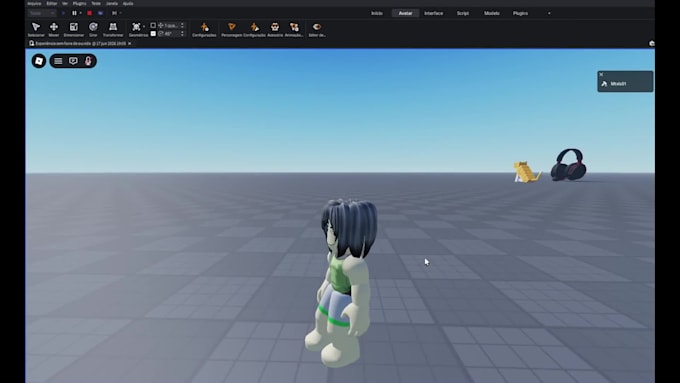680x383 pixels.
Task: Adjust the rotation snap stepper arrows
Action: pyautogui.click(x=182, y=33)
